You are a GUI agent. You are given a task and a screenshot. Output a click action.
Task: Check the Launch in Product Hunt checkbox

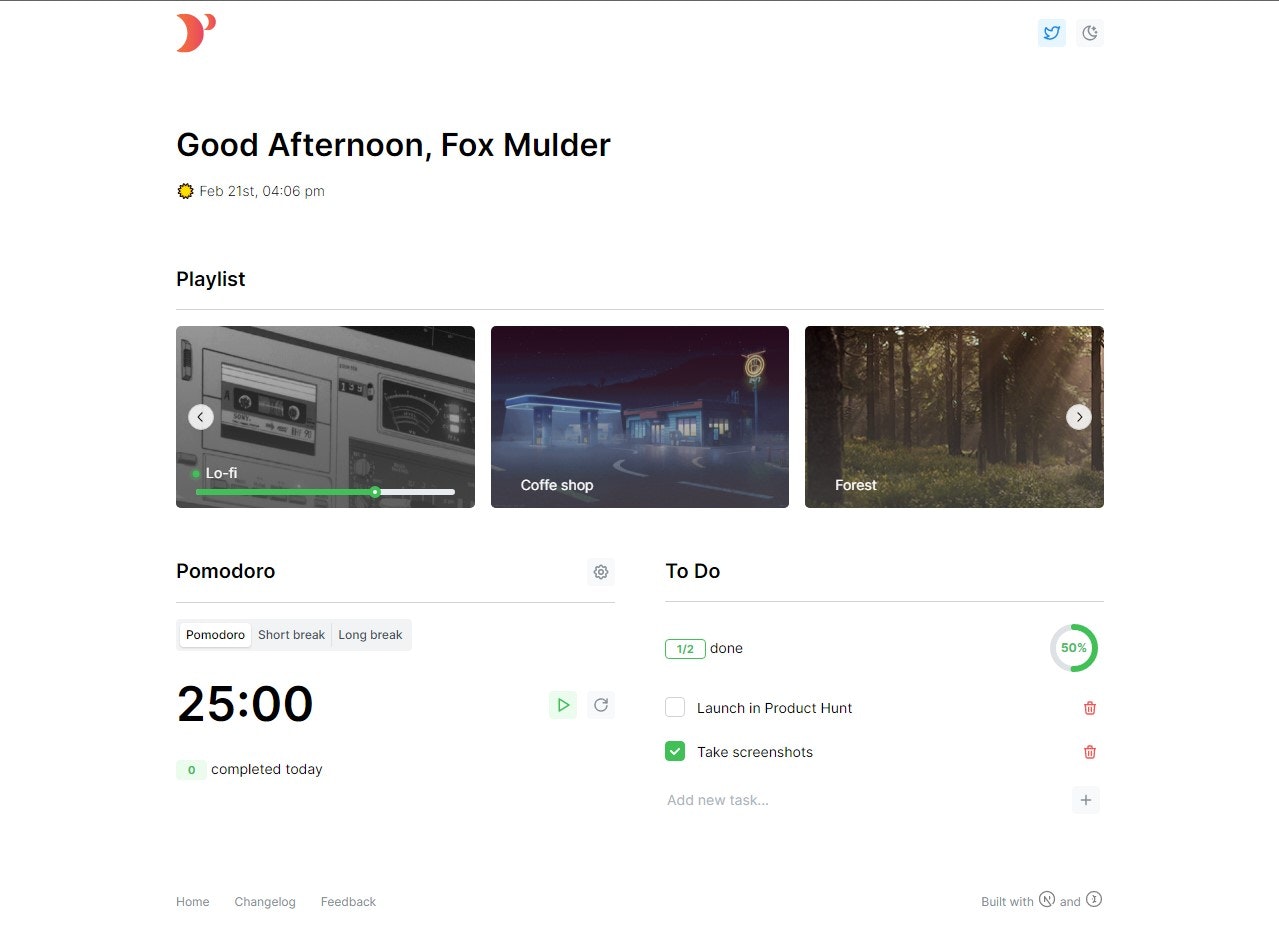click(675, 708)
